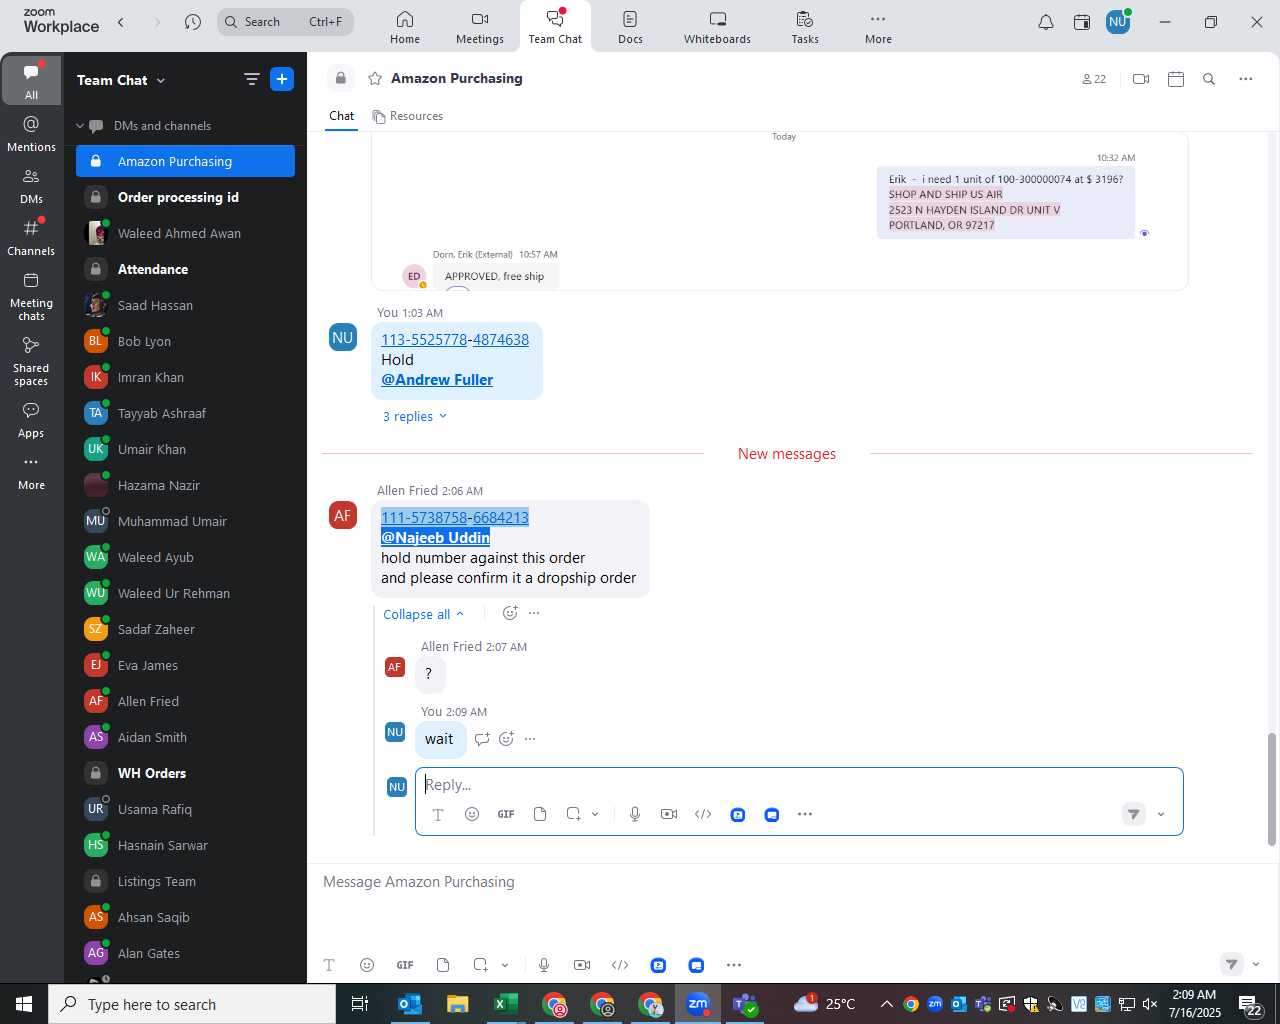
Task: Insert code snippet in reply toolbar
Action: click(x=703, y=814)
